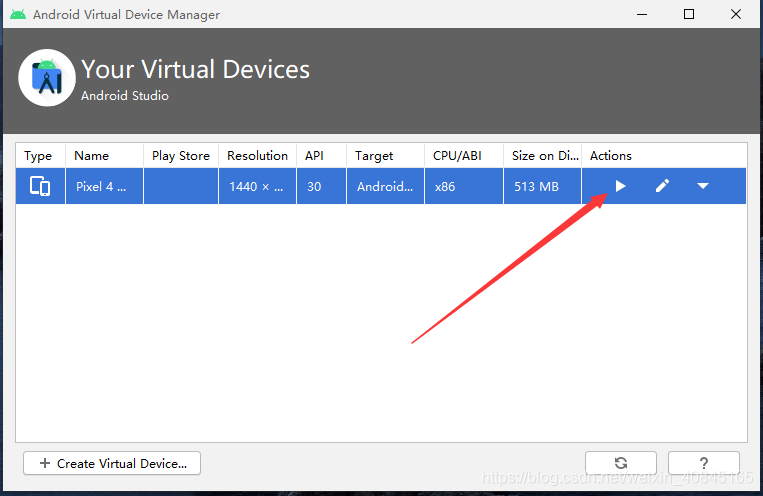Select the phone device type icon
Screen dimensions: 763x496
coord(40,186)
